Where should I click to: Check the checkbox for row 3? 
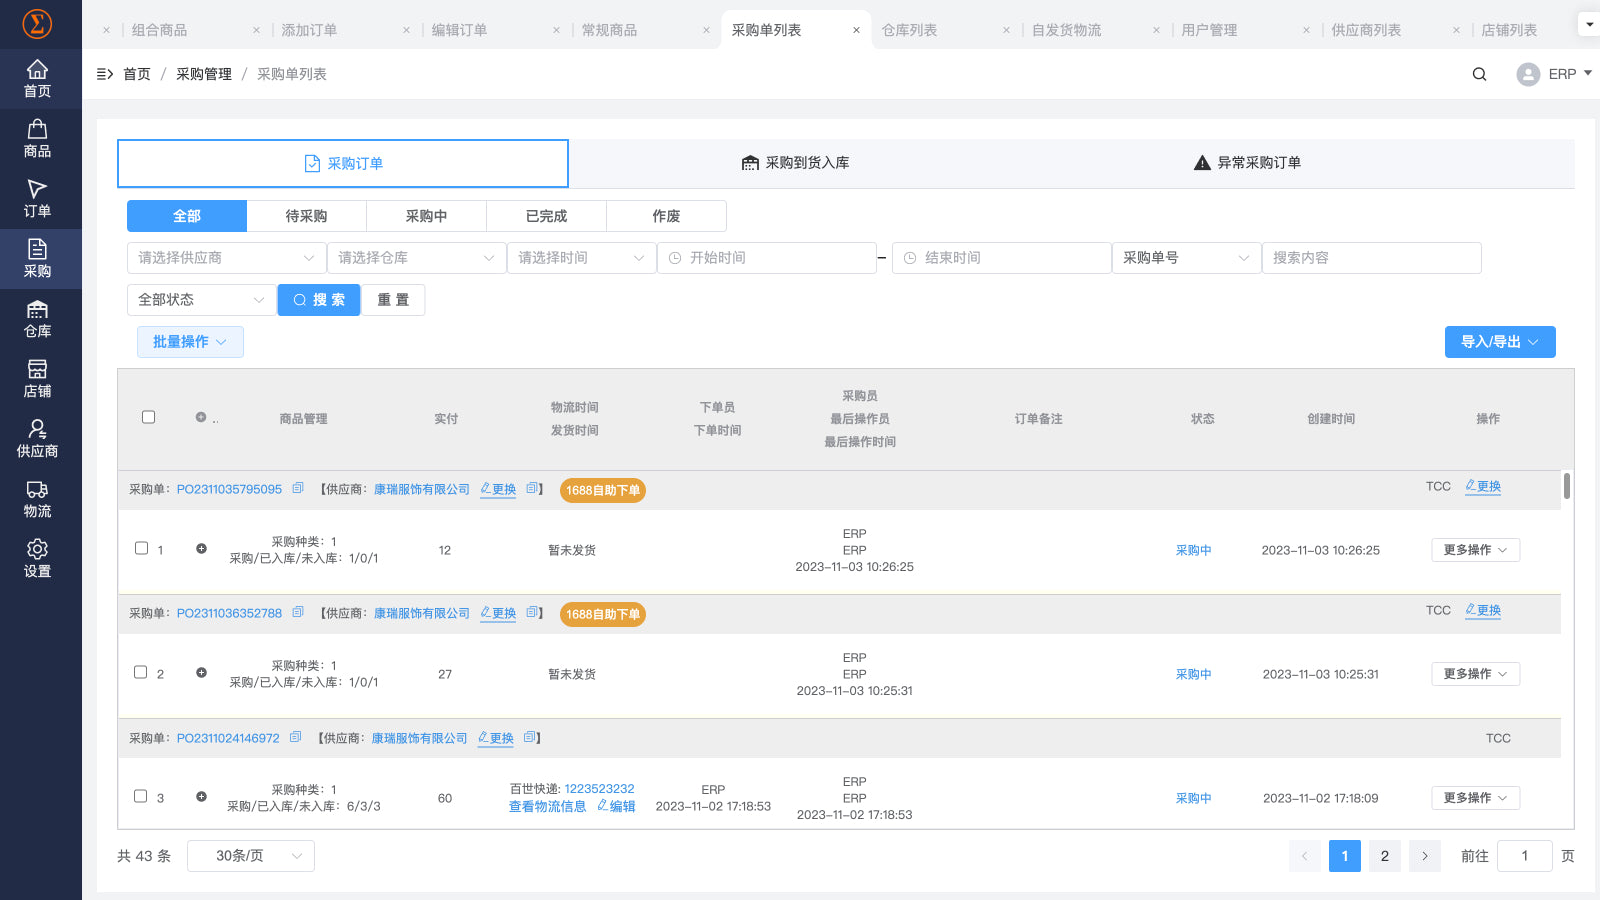pos(141,796)
